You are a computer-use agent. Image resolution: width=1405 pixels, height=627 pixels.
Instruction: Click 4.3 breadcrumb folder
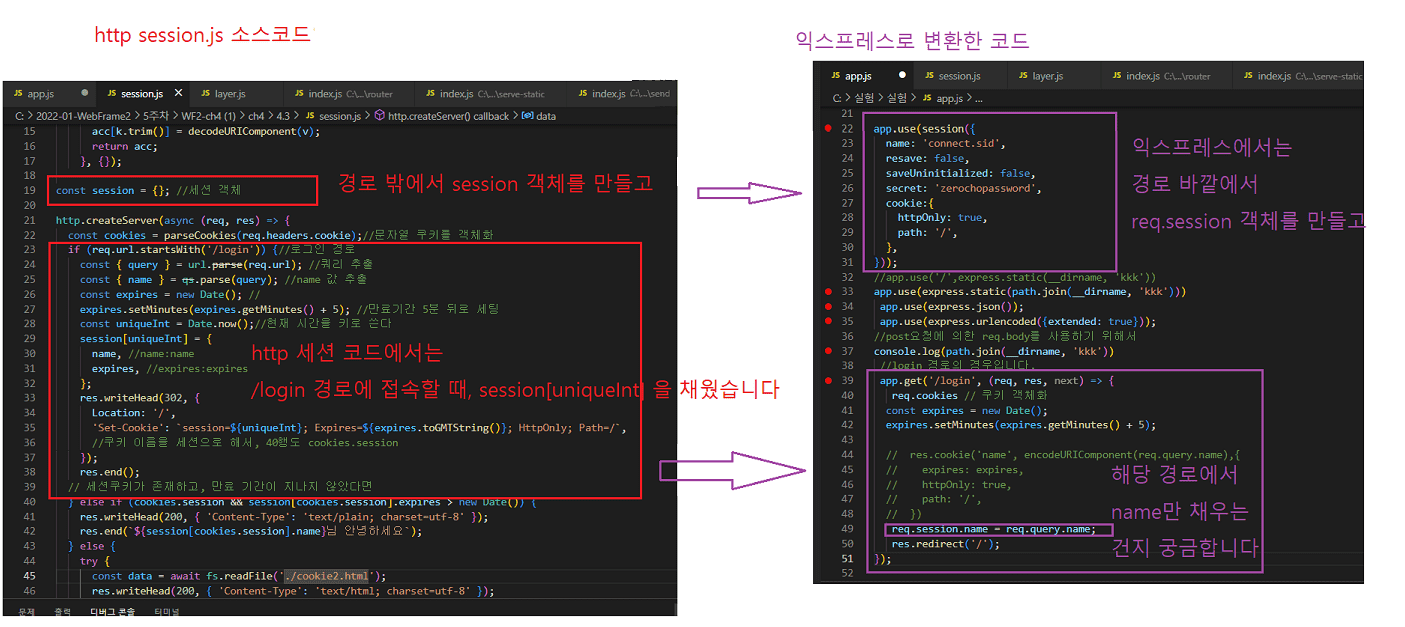(x=286, y=116)
